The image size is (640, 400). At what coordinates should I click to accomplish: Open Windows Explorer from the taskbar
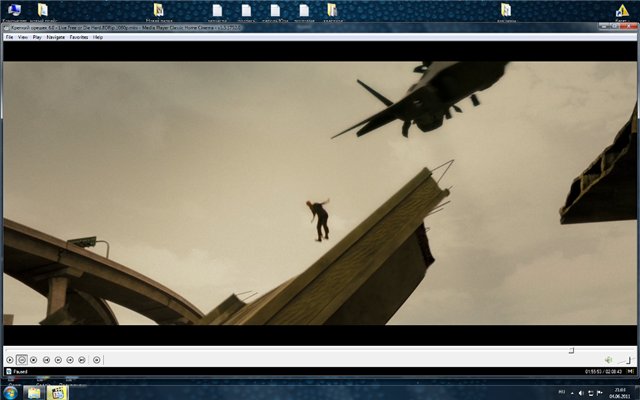pyautogui.click(x=34, y=393)
